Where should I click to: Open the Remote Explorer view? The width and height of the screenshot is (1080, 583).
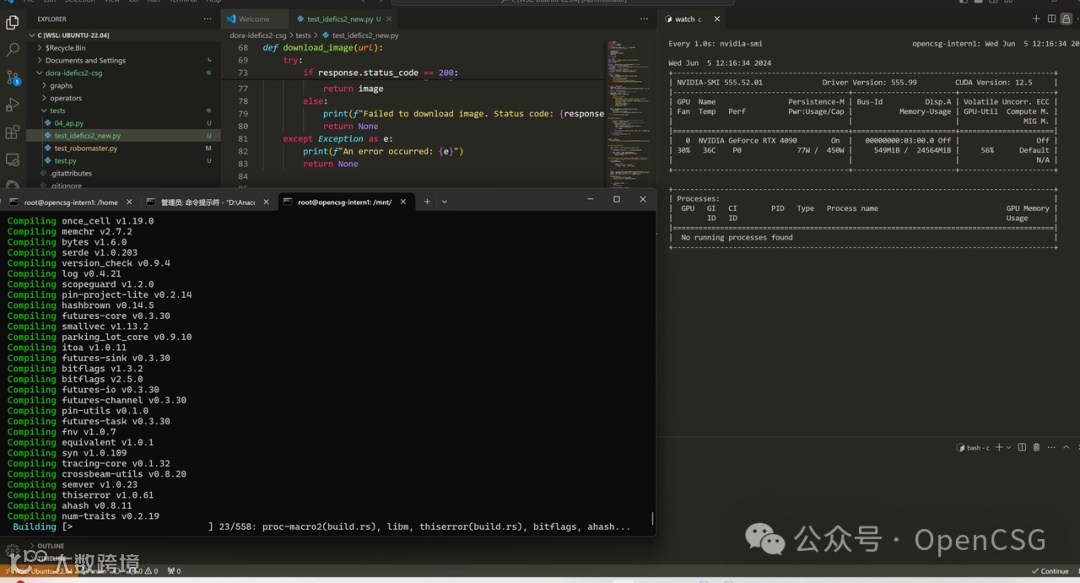coord(12,160)
